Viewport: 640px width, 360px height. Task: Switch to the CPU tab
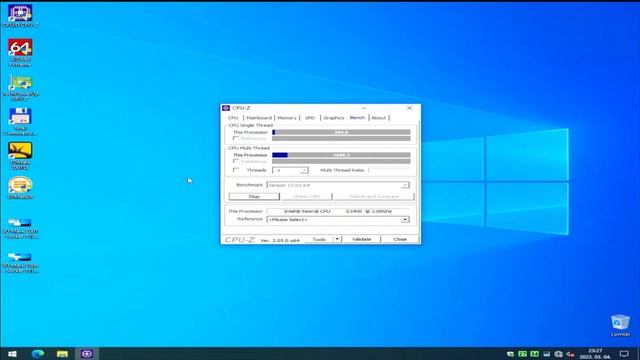233,118
